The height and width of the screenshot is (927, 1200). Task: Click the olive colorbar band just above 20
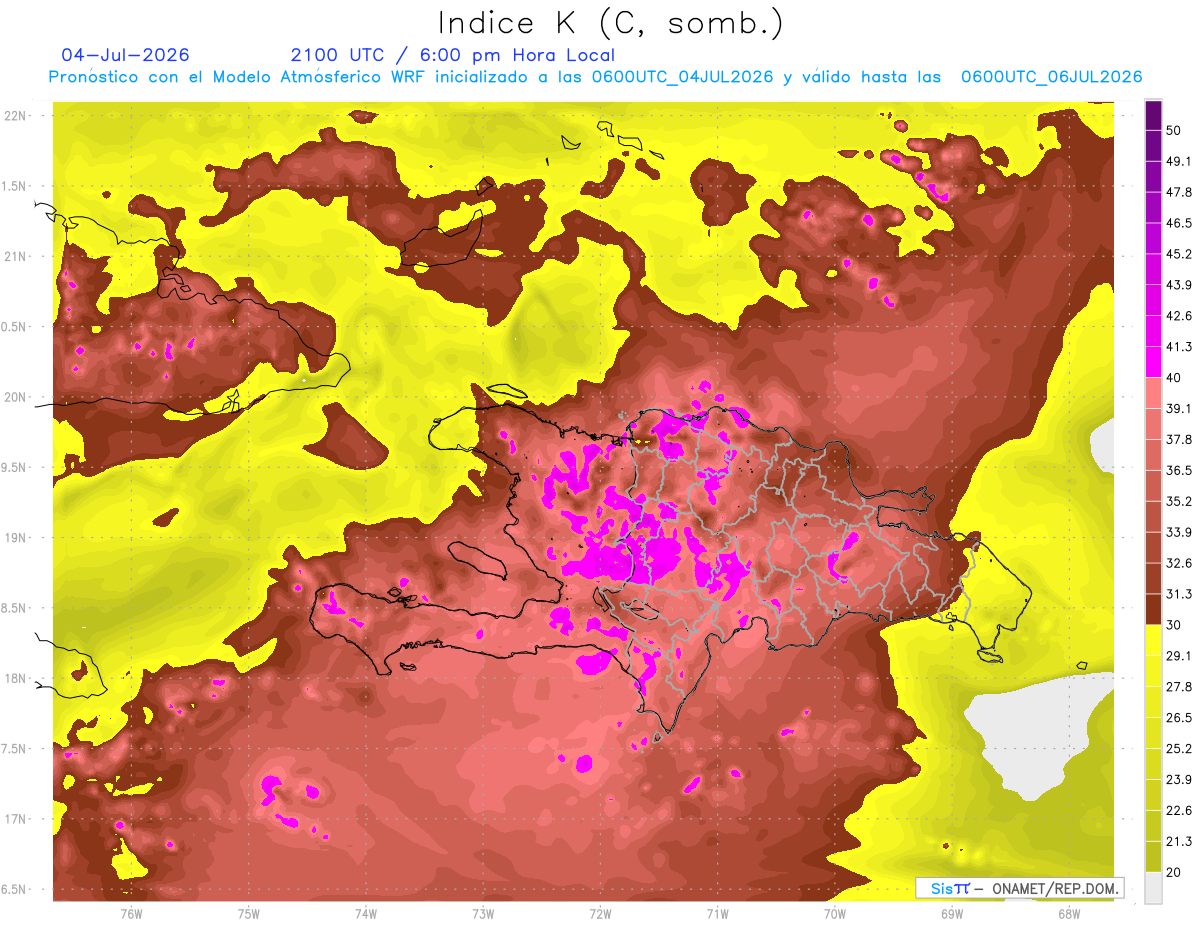1153,856
